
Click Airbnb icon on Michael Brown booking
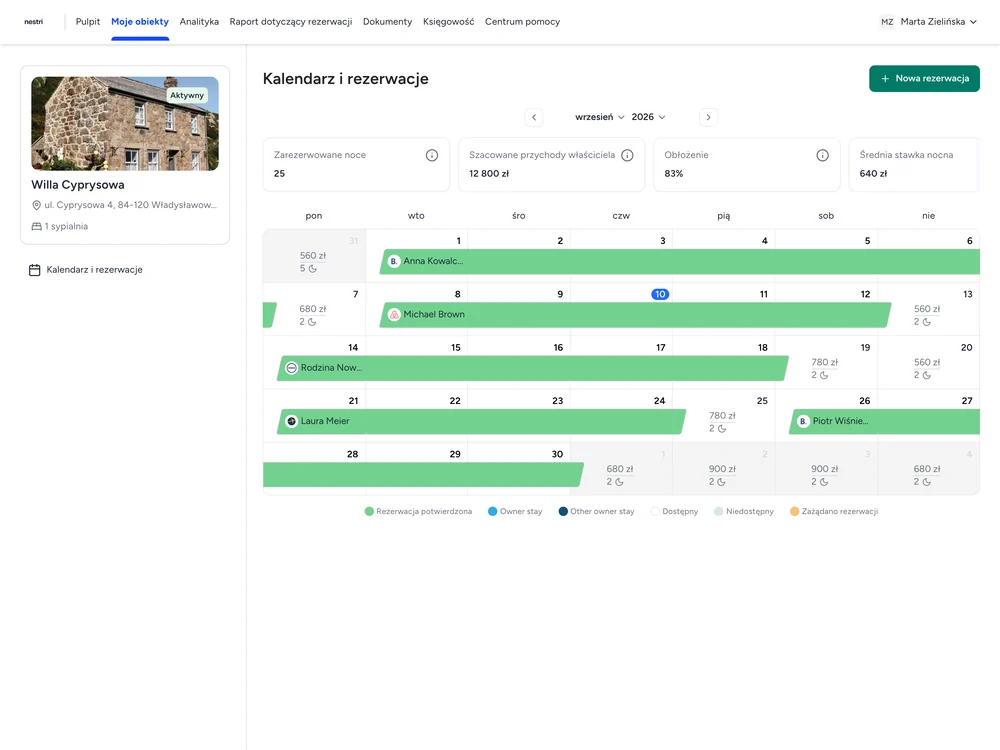point(394,314)
